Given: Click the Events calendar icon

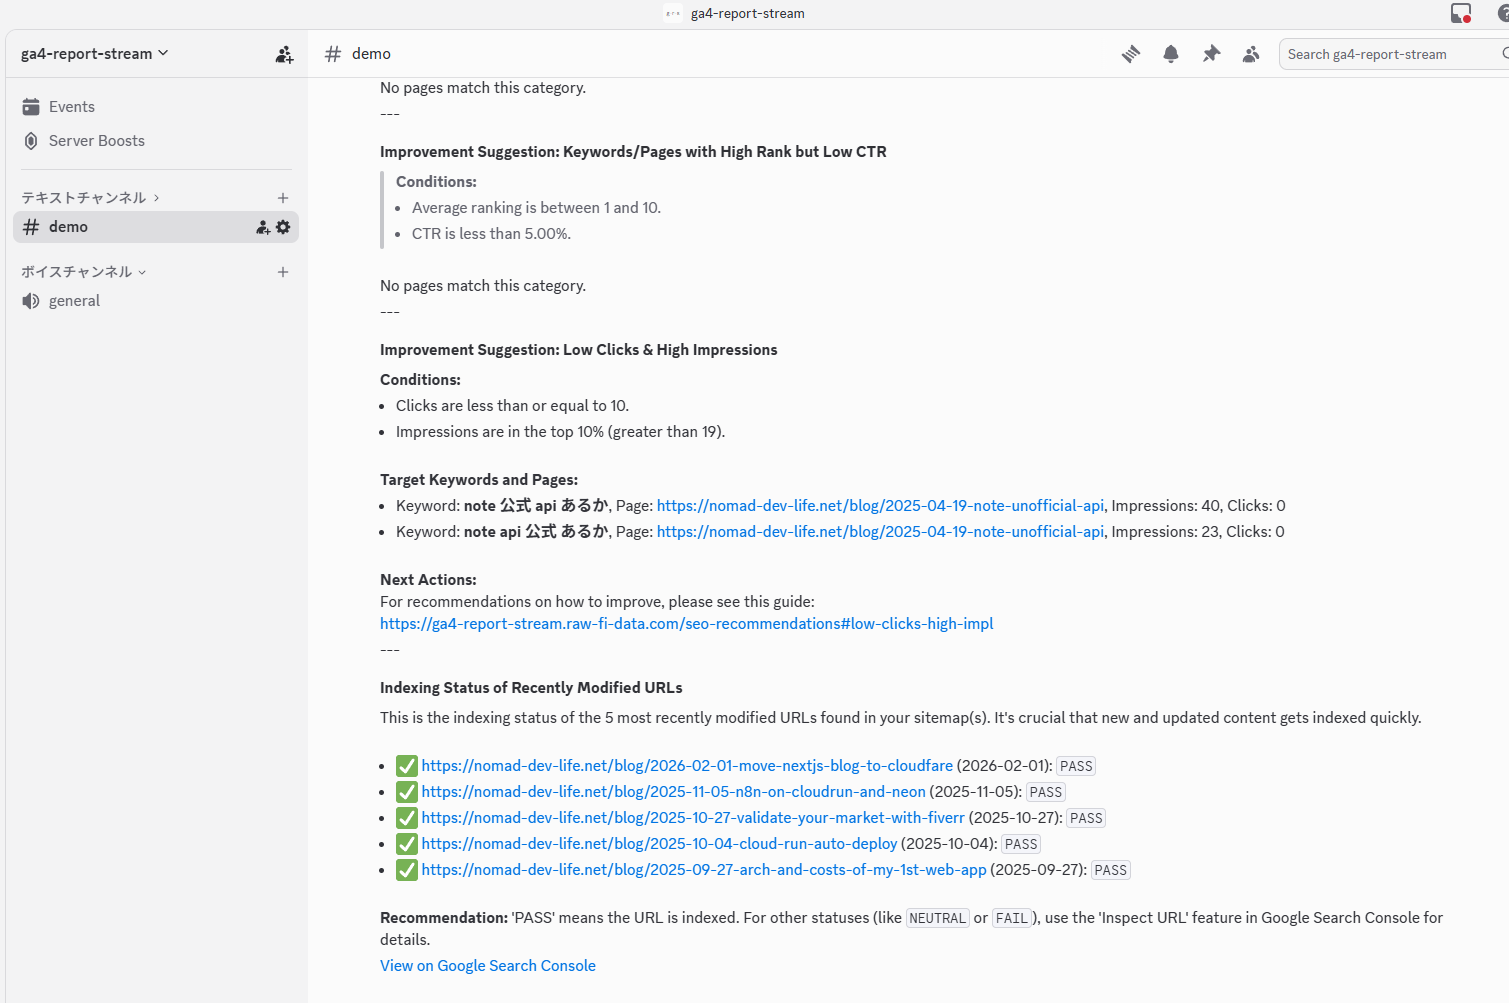Looking at the screenshot, I should 31,107.
